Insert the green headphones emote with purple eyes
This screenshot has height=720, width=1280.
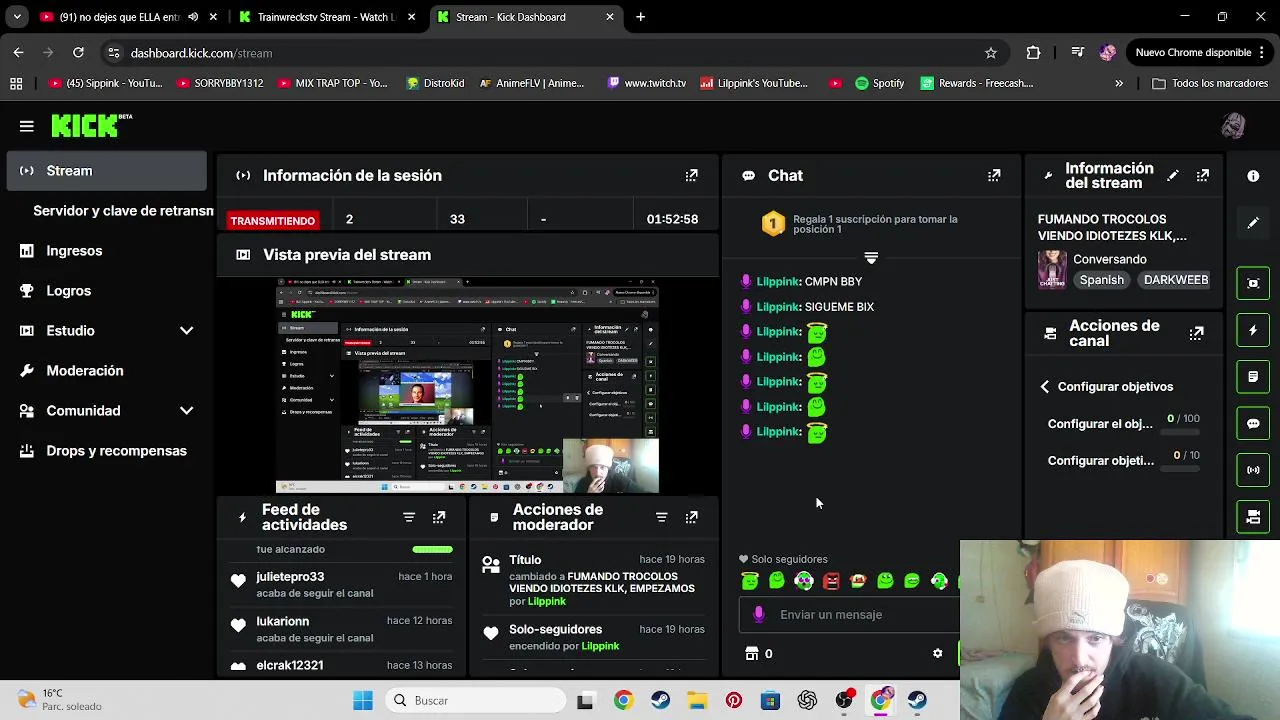[x=804, y=580]
